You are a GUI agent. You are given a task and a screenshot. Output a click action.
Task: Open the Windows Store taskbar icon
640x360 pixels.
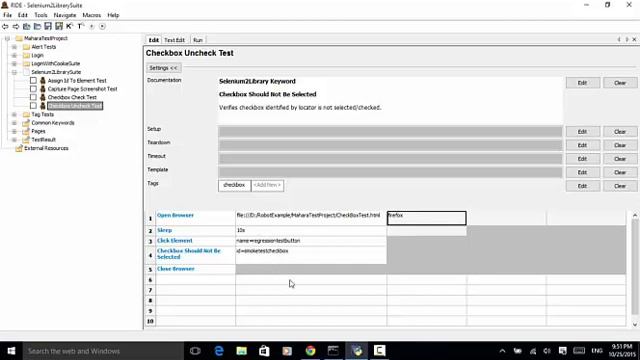click(x=264, y=351)
